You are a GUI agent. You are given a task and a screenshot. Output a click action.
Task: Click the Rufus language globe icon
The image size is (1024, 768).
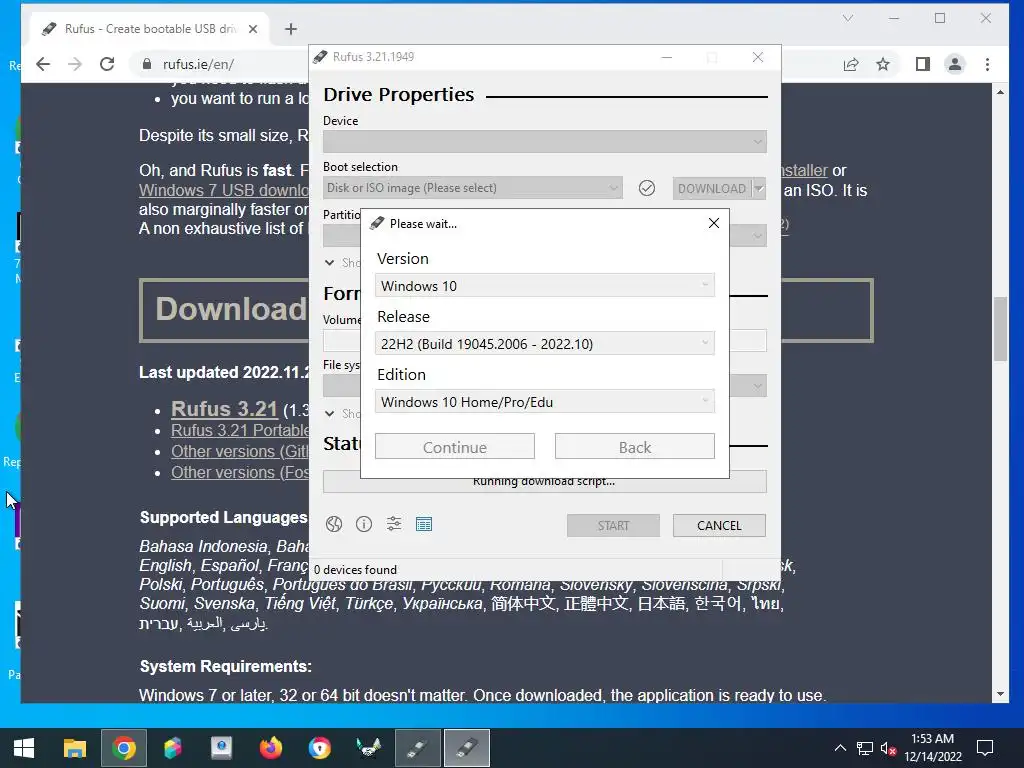[x=334, y=524]
